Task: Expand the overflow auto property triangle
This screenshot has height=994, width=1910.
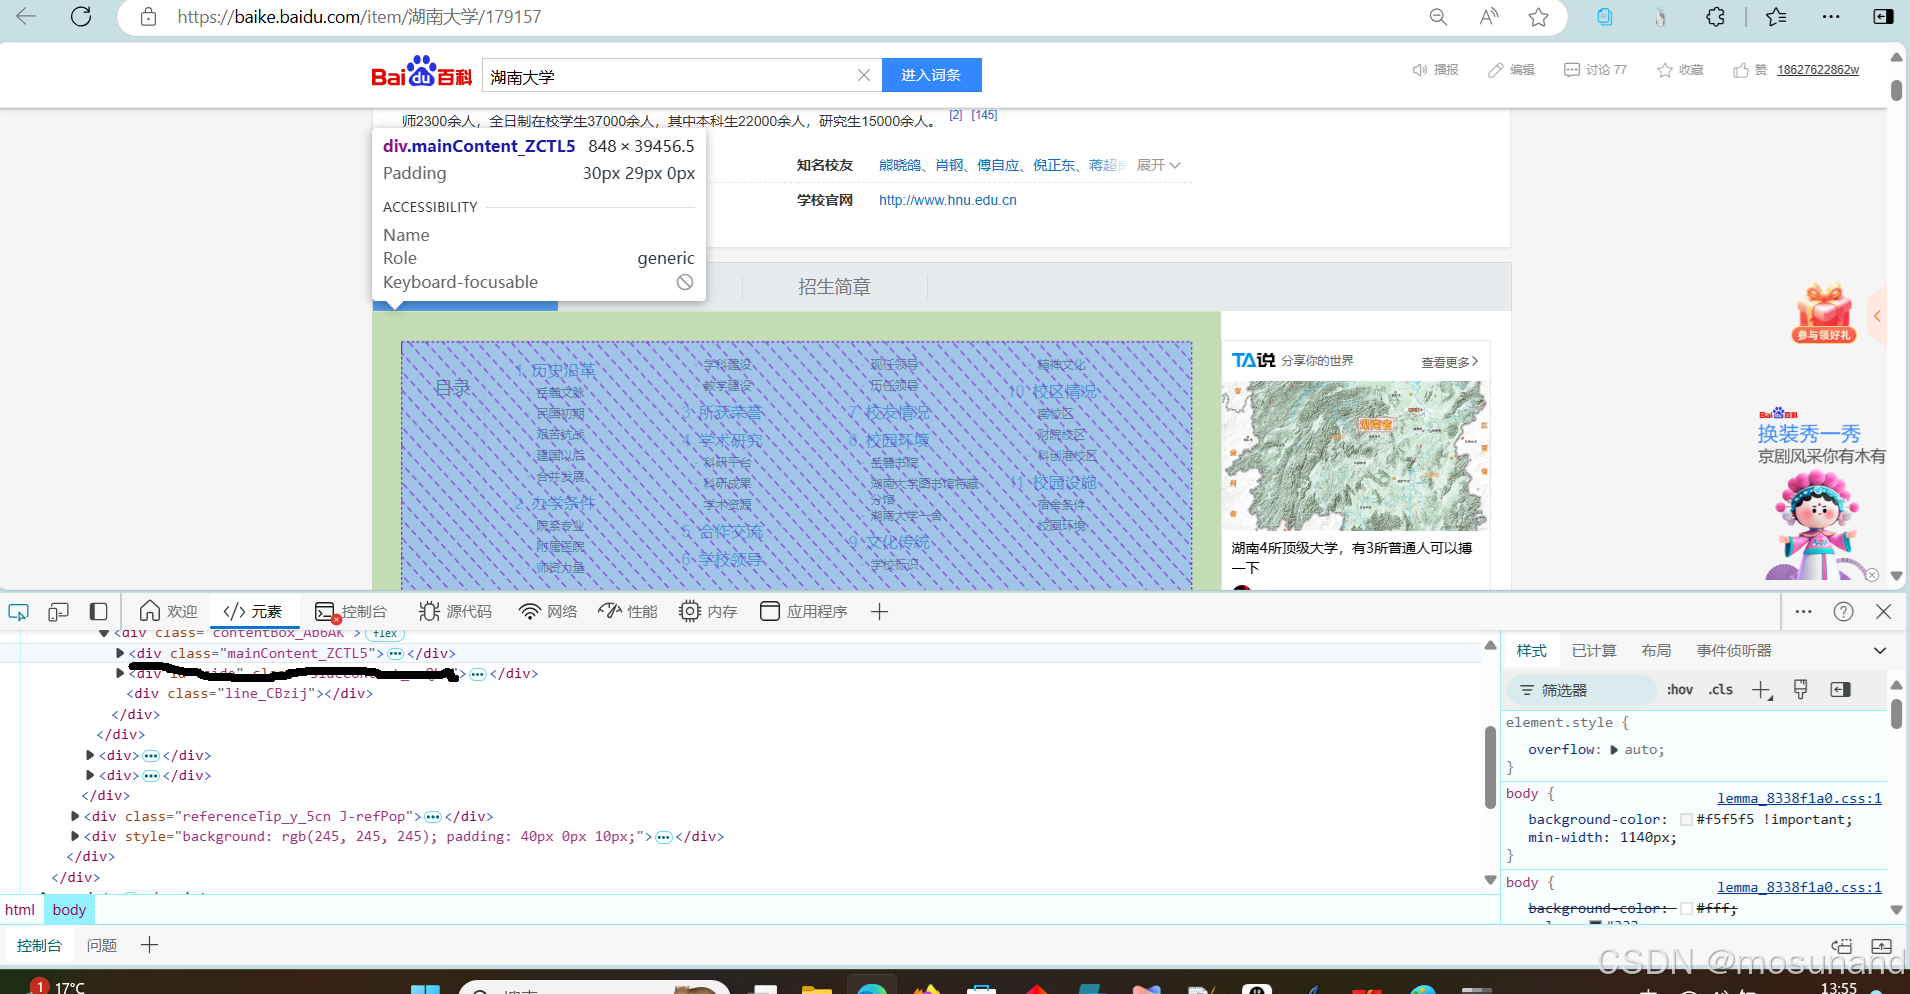Action: (x=1614, y=750)
